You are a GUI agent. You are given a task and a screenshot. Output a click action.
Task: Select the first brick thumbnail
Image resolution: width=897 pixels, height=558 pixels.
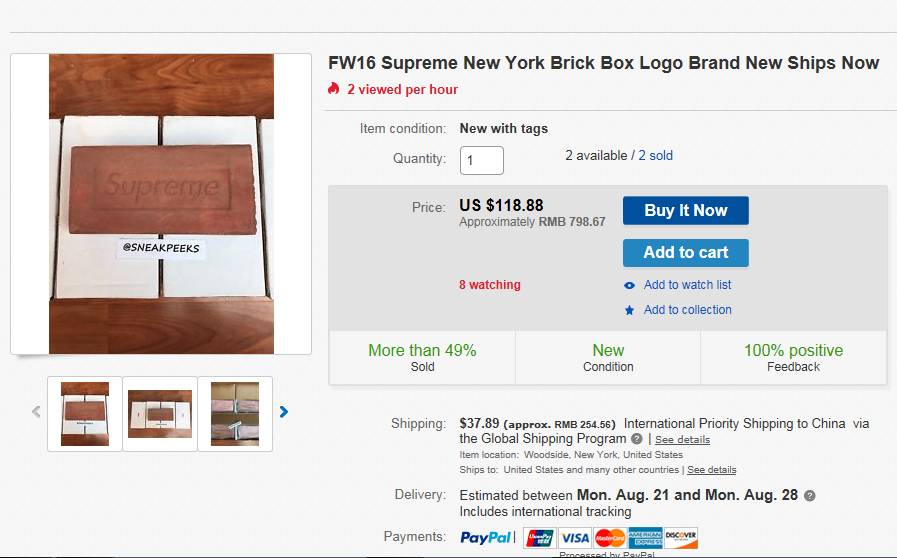click(85, 412)
